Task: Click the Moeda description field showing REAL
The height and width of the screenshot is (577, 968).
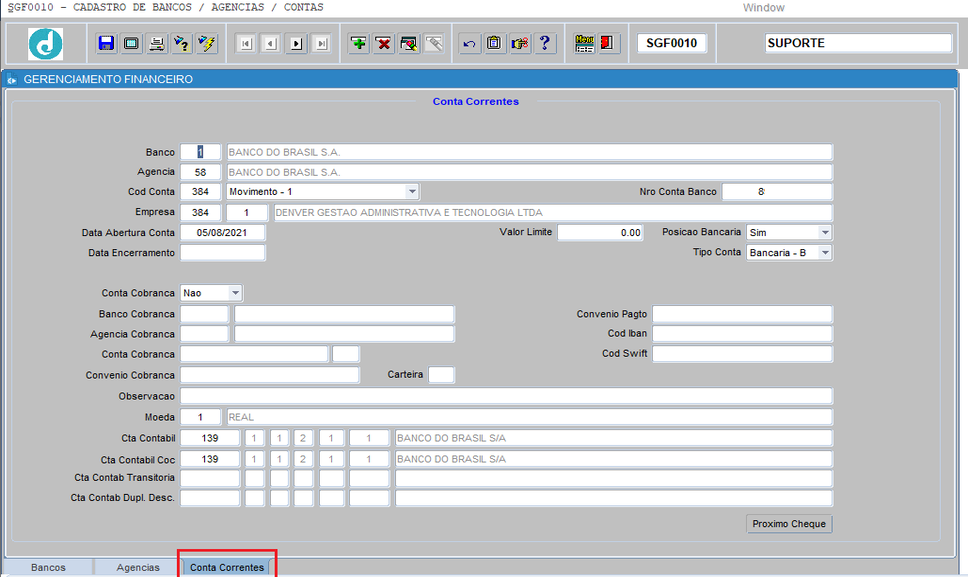Action: click(x=529, y=417)
